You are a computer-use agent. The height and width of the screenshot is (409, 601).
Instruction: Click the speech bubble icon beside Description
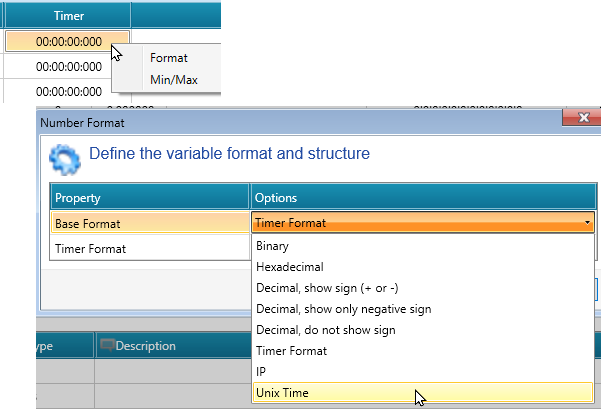tap(106, 346)
